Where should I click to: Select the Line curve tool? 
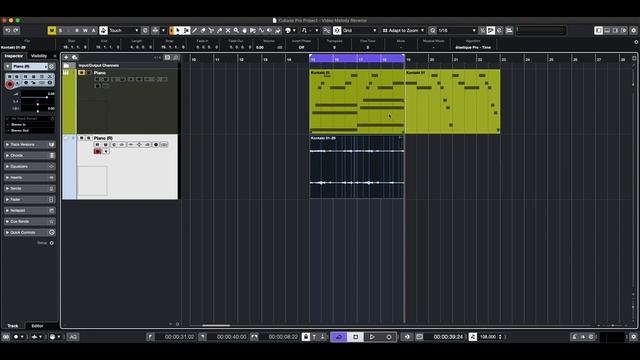tap(261, 31)
